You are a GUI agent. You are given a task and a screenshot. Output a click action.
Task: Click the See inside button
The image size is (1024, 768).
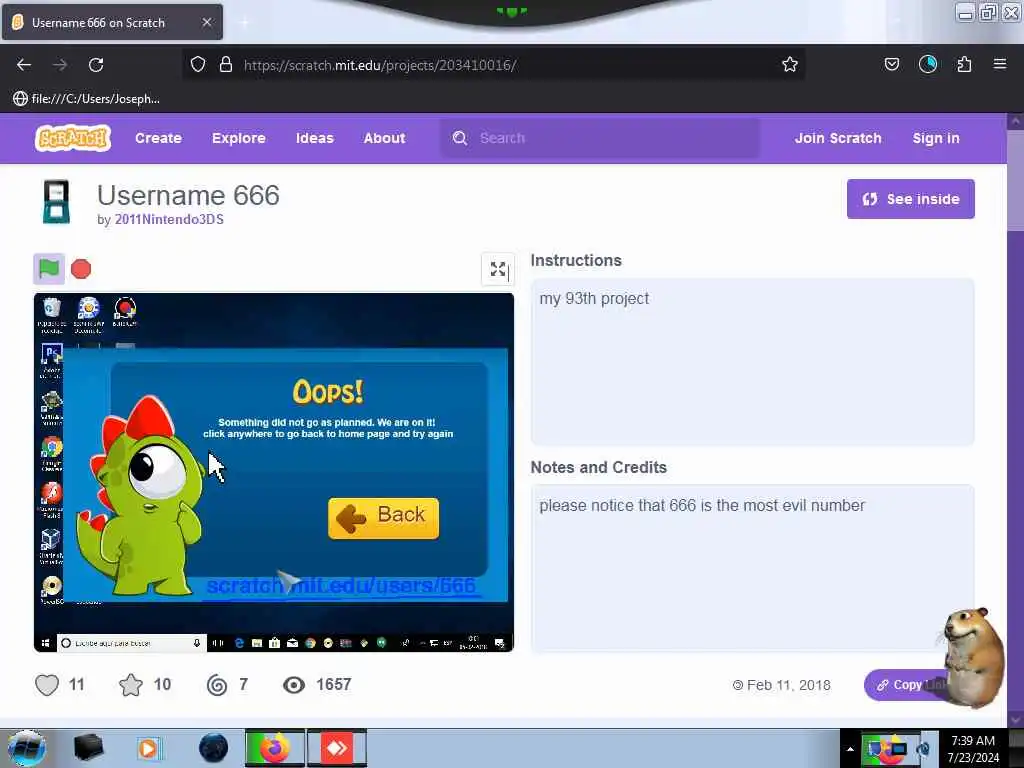910,199
